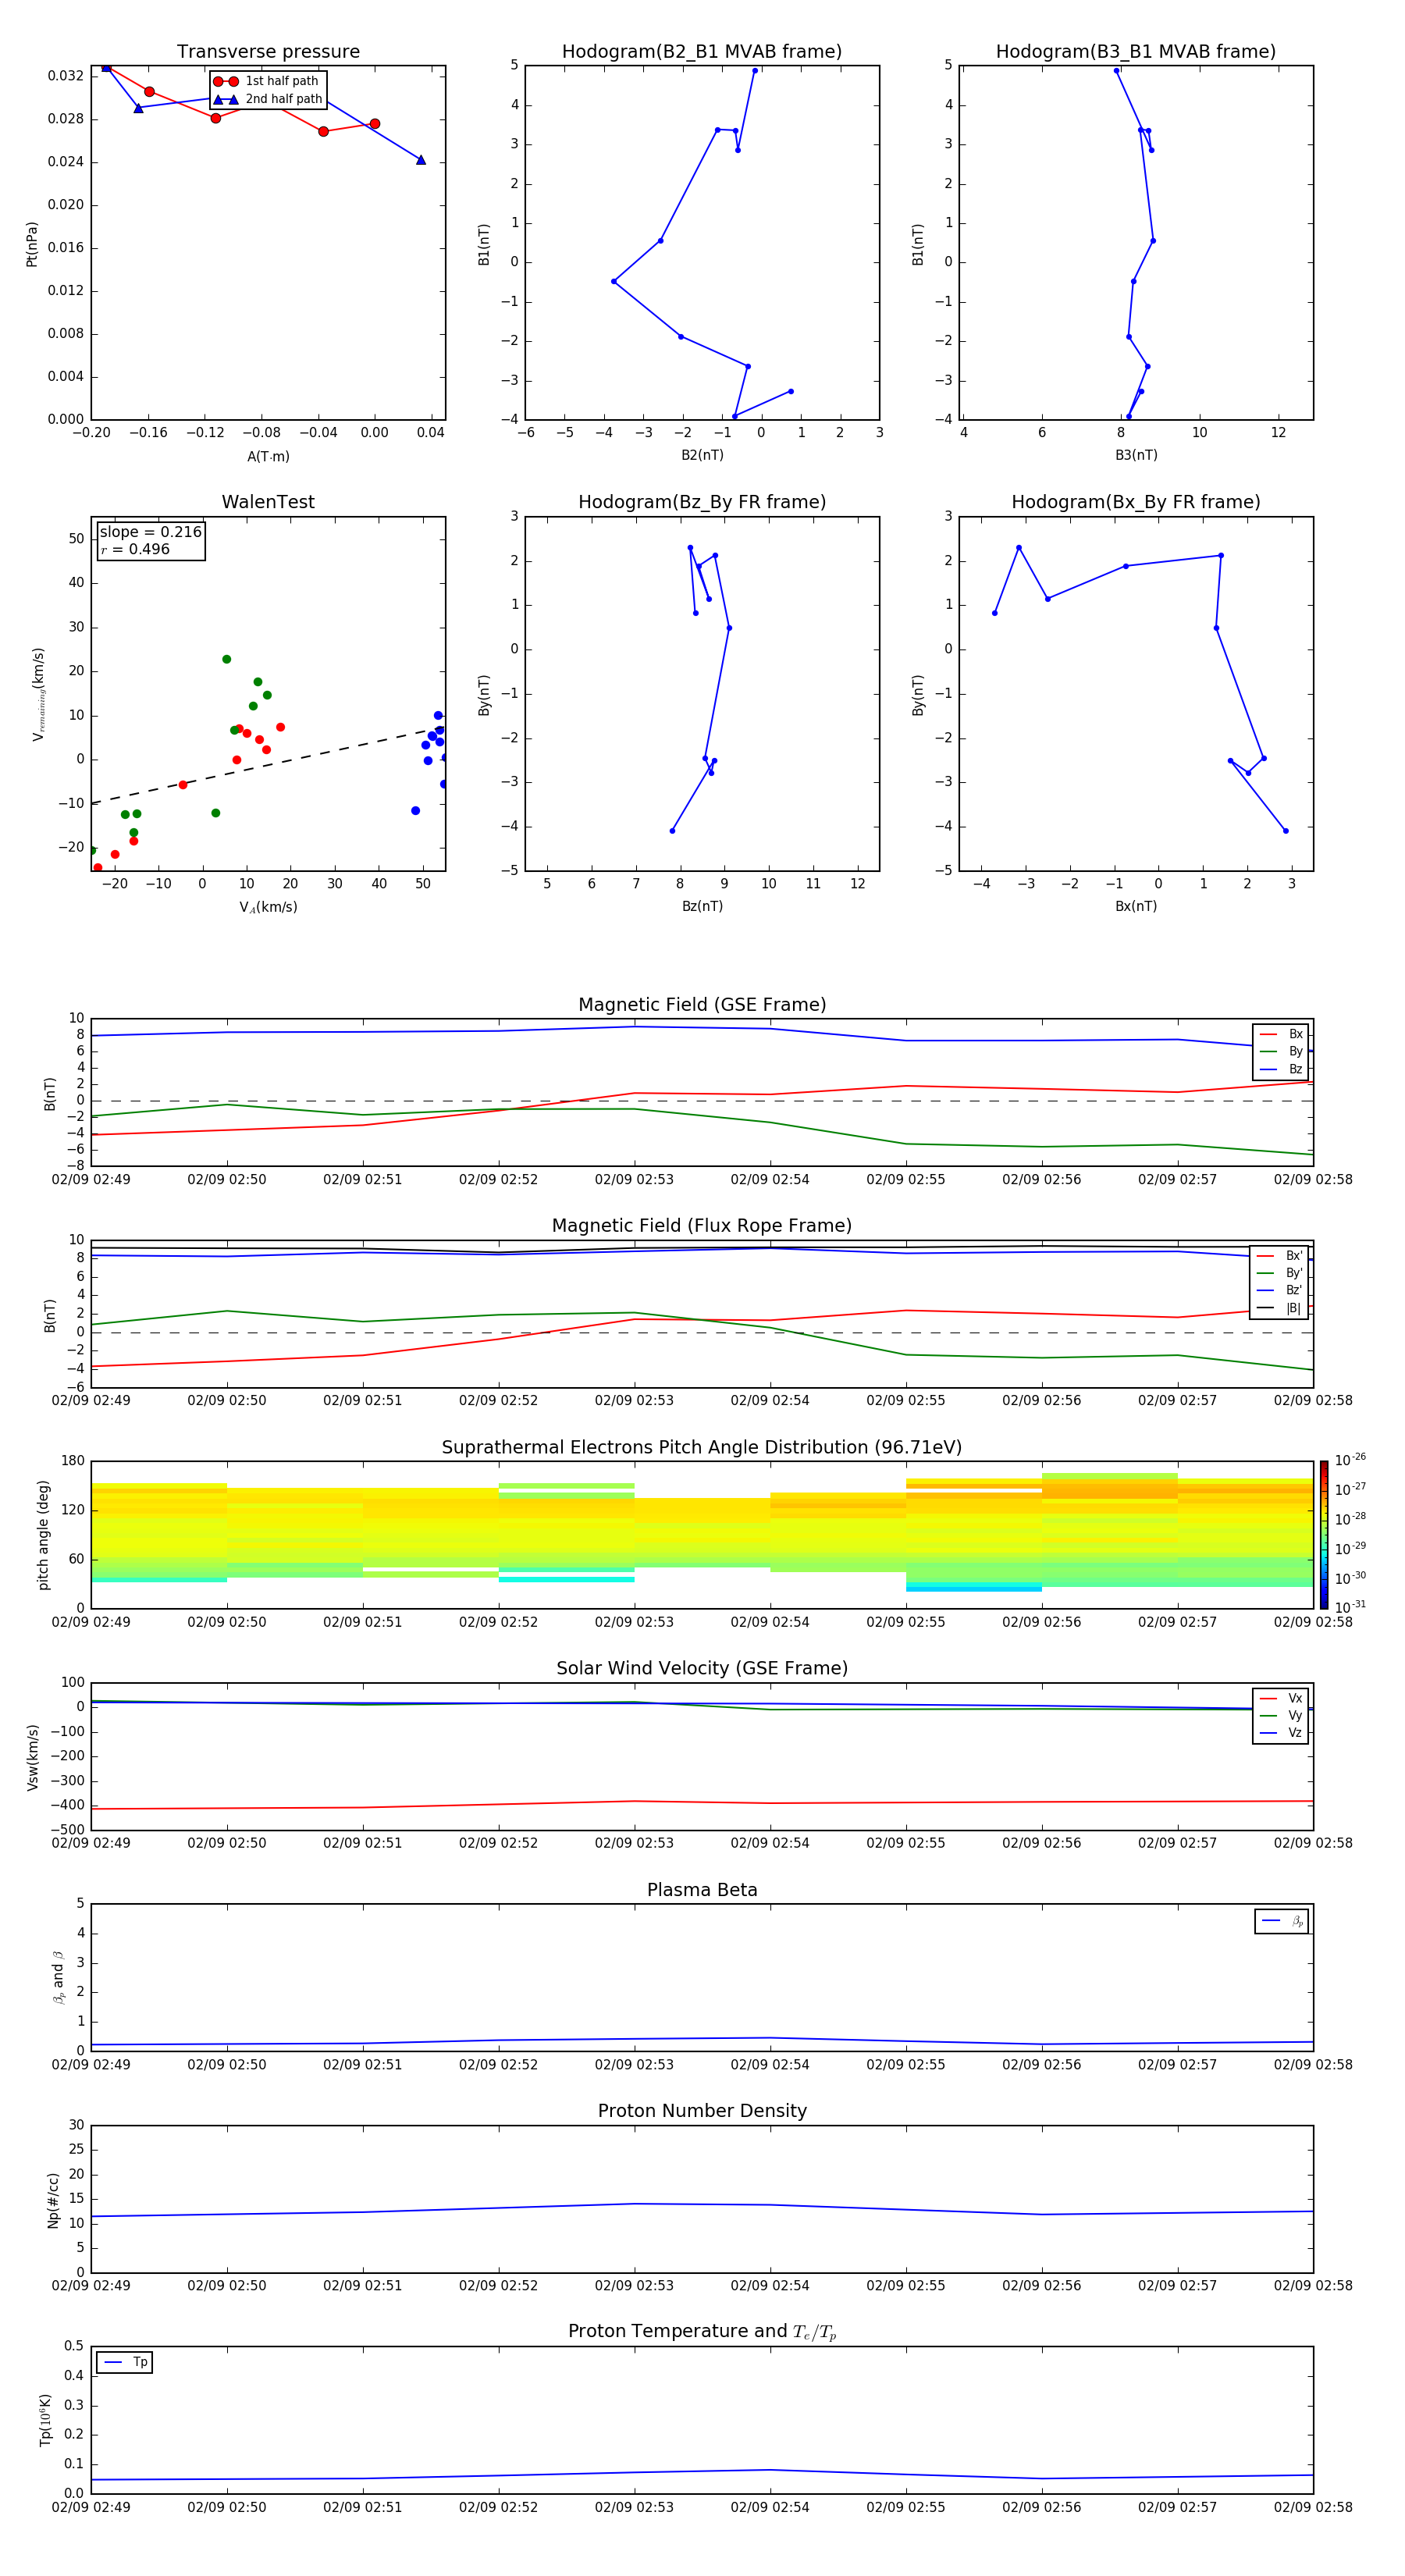Click the 'r = 0.496' annotation
Viewport: 1405px width, 2576px height.
(x=135, y=549)
